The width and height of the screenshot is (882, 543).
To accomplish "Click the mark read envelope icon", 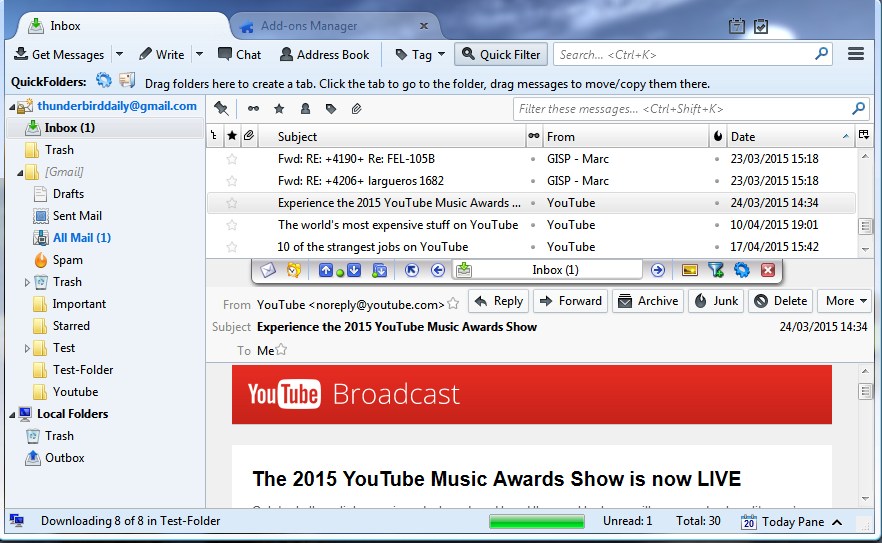I will coord(268,270).
